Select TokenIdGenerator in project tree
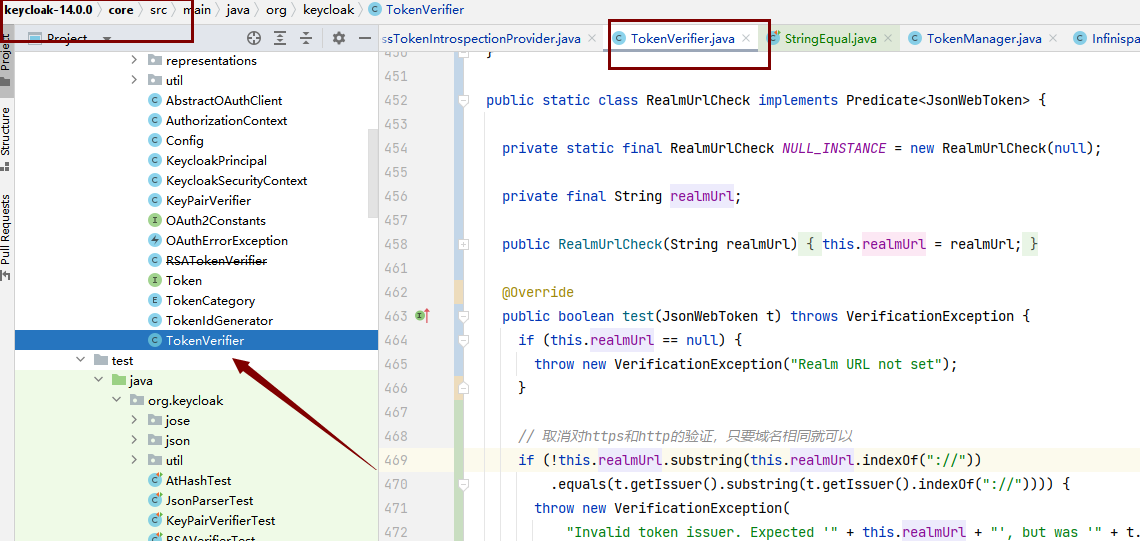The width and height of the screenshot is (1141, 541). [219, 320]
